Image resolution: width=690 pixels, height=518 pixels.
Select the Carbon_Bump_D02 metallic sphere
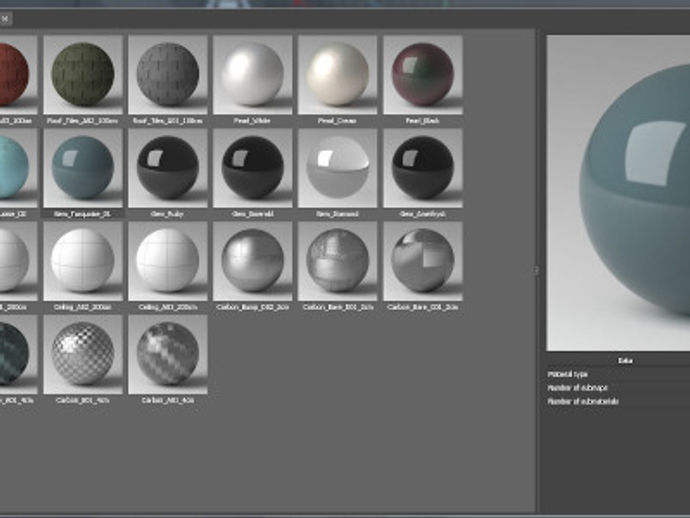253,261
